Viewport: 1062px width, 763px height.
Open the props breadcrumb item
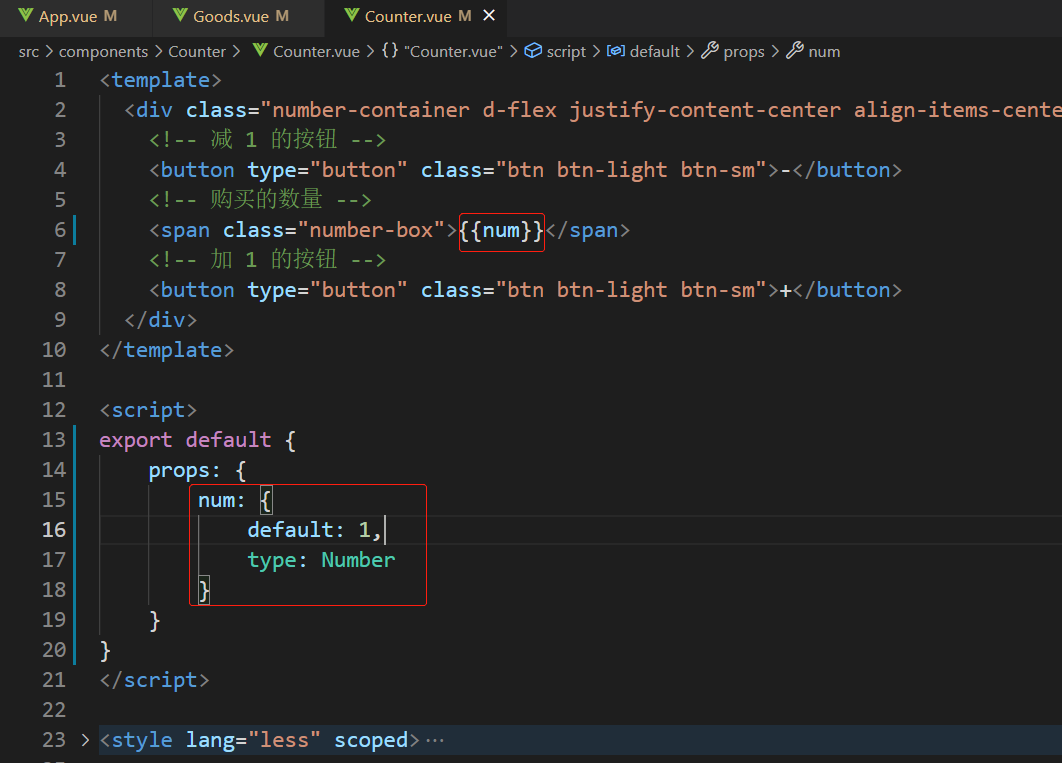pos(744,52)
